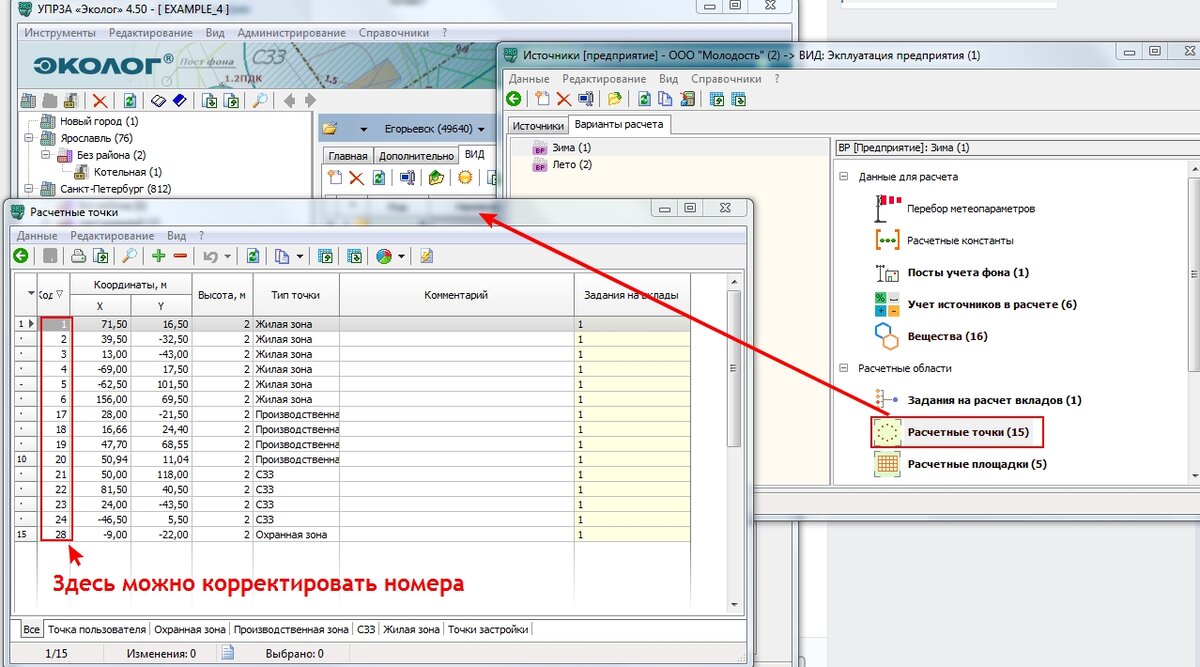The height and width of the screenshot is (667, 1200).
Task: Click the red X delete icon in main УПРЗА toolbar
Action: (100, 100)
